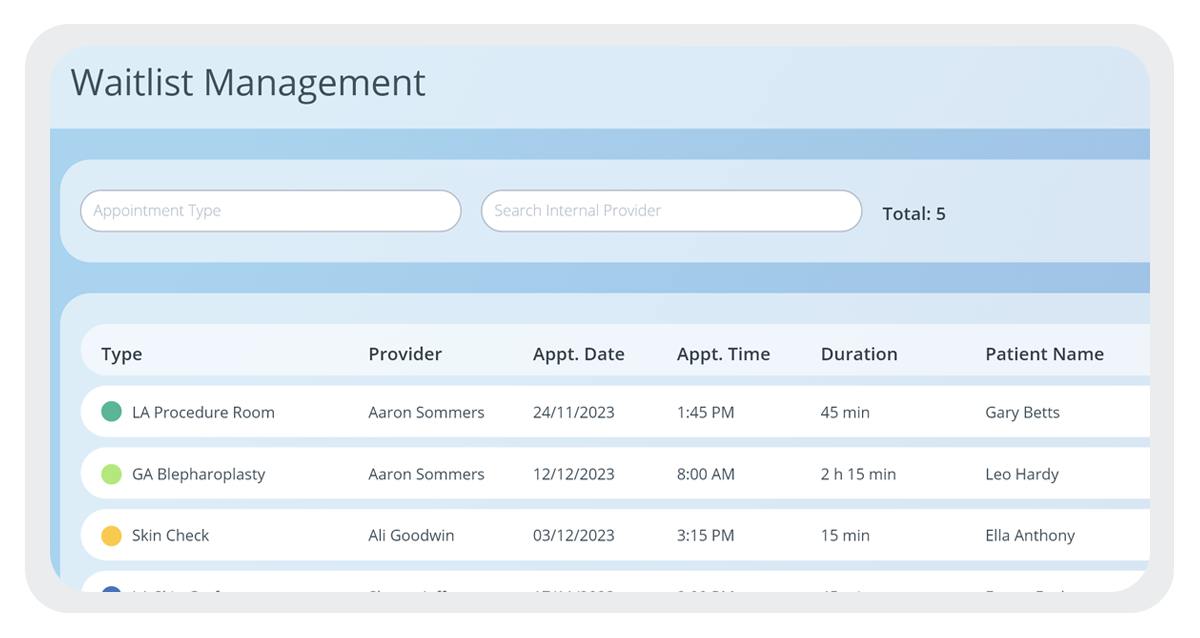Click the Appt. Time column header
1200x638 pixels.
point(723,353)
